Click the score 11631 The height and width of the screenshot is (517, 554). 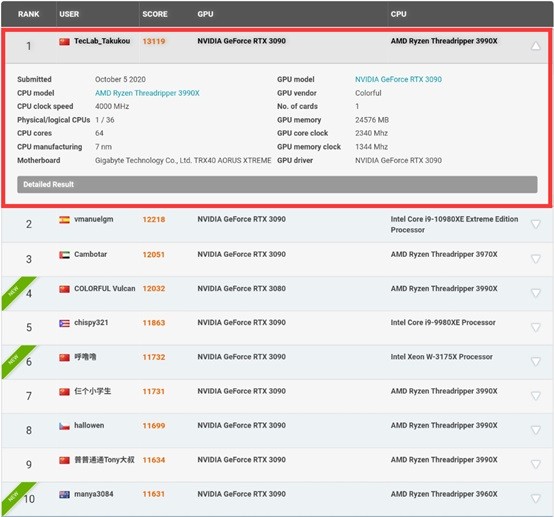coord(154,494)
